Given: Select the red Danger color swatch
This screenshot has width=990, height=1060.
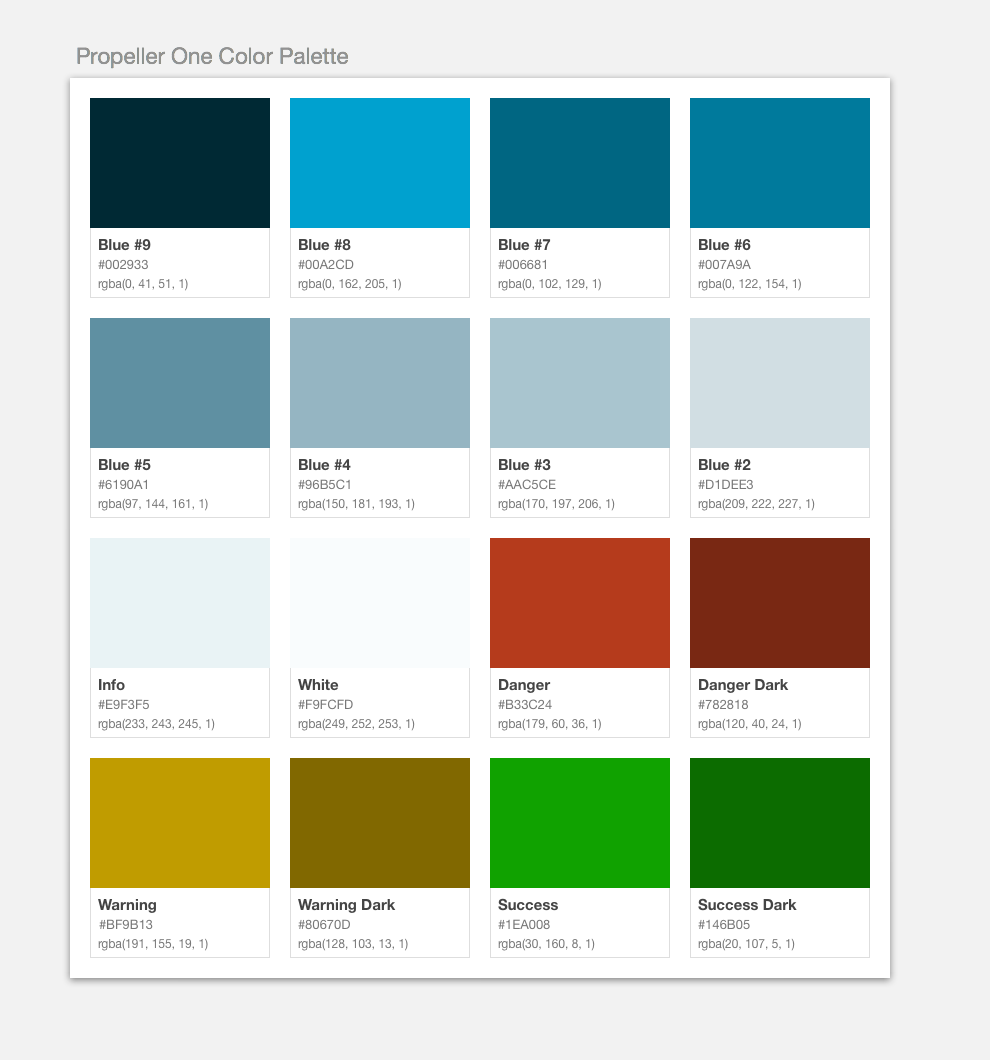Looking at the screenshot, I should click(x=580, y=603).
